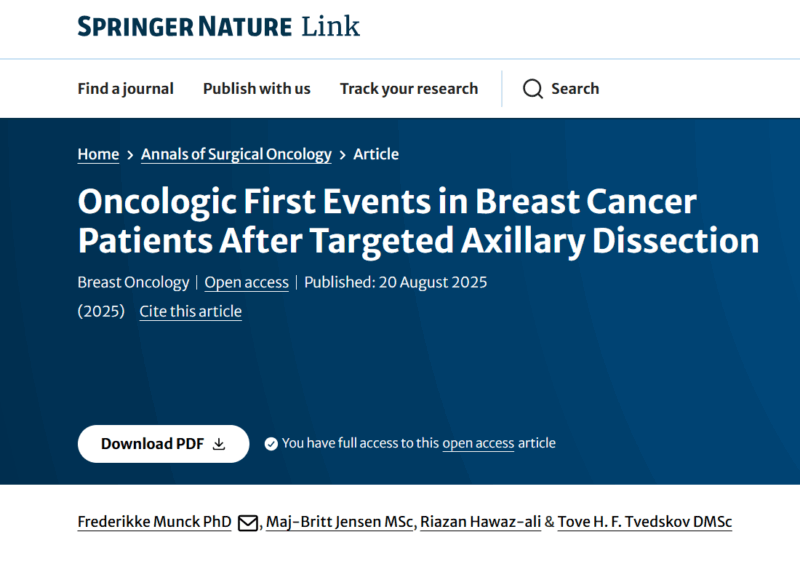The height and width of the screenshot is (572, 800).
Task: Download the article PDF
Action: coord(163,444)
